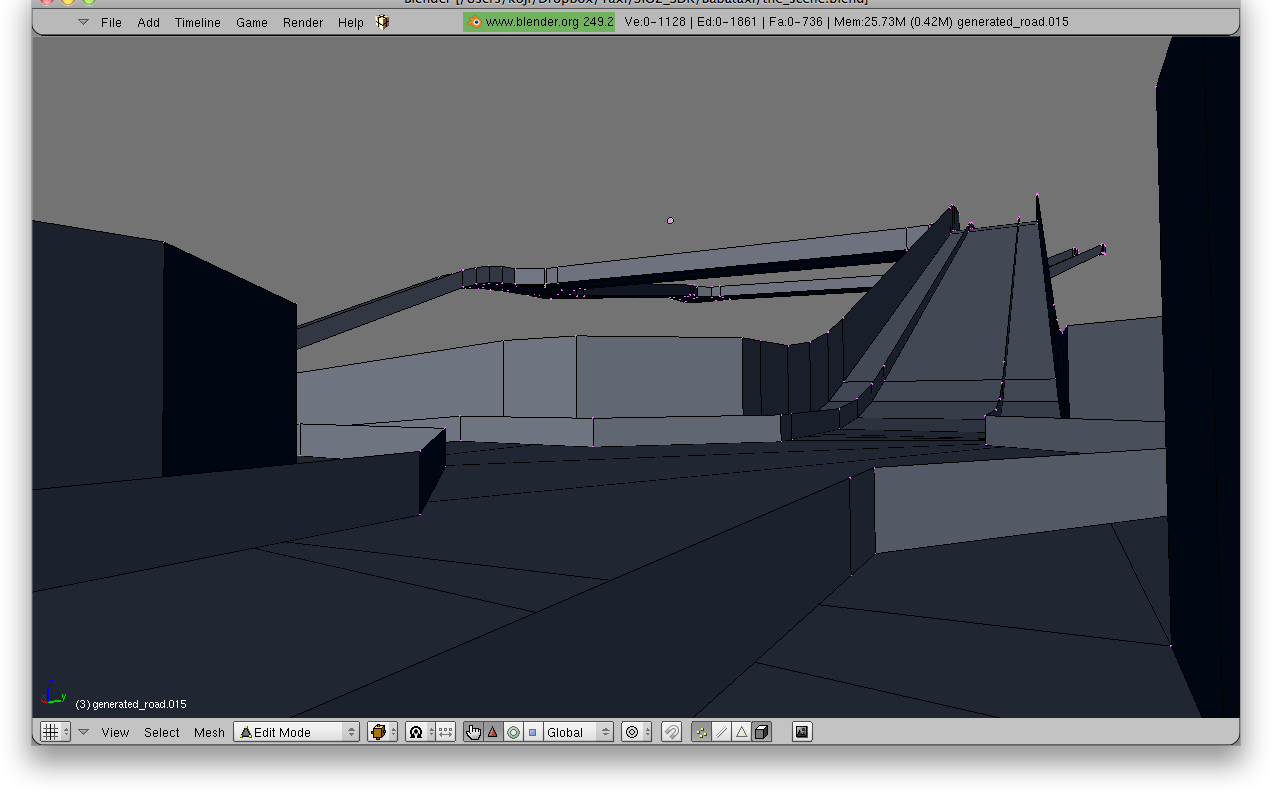Click the cube icon next to Help
The image size is (1280, 800).
click(x=382, y=21)
